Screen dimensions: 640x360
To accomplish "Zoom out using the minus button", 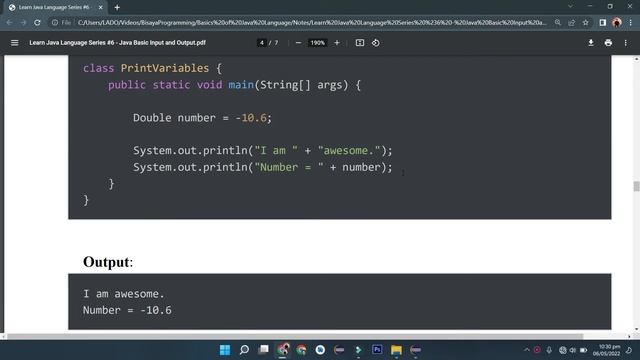I will pos(298,42).
